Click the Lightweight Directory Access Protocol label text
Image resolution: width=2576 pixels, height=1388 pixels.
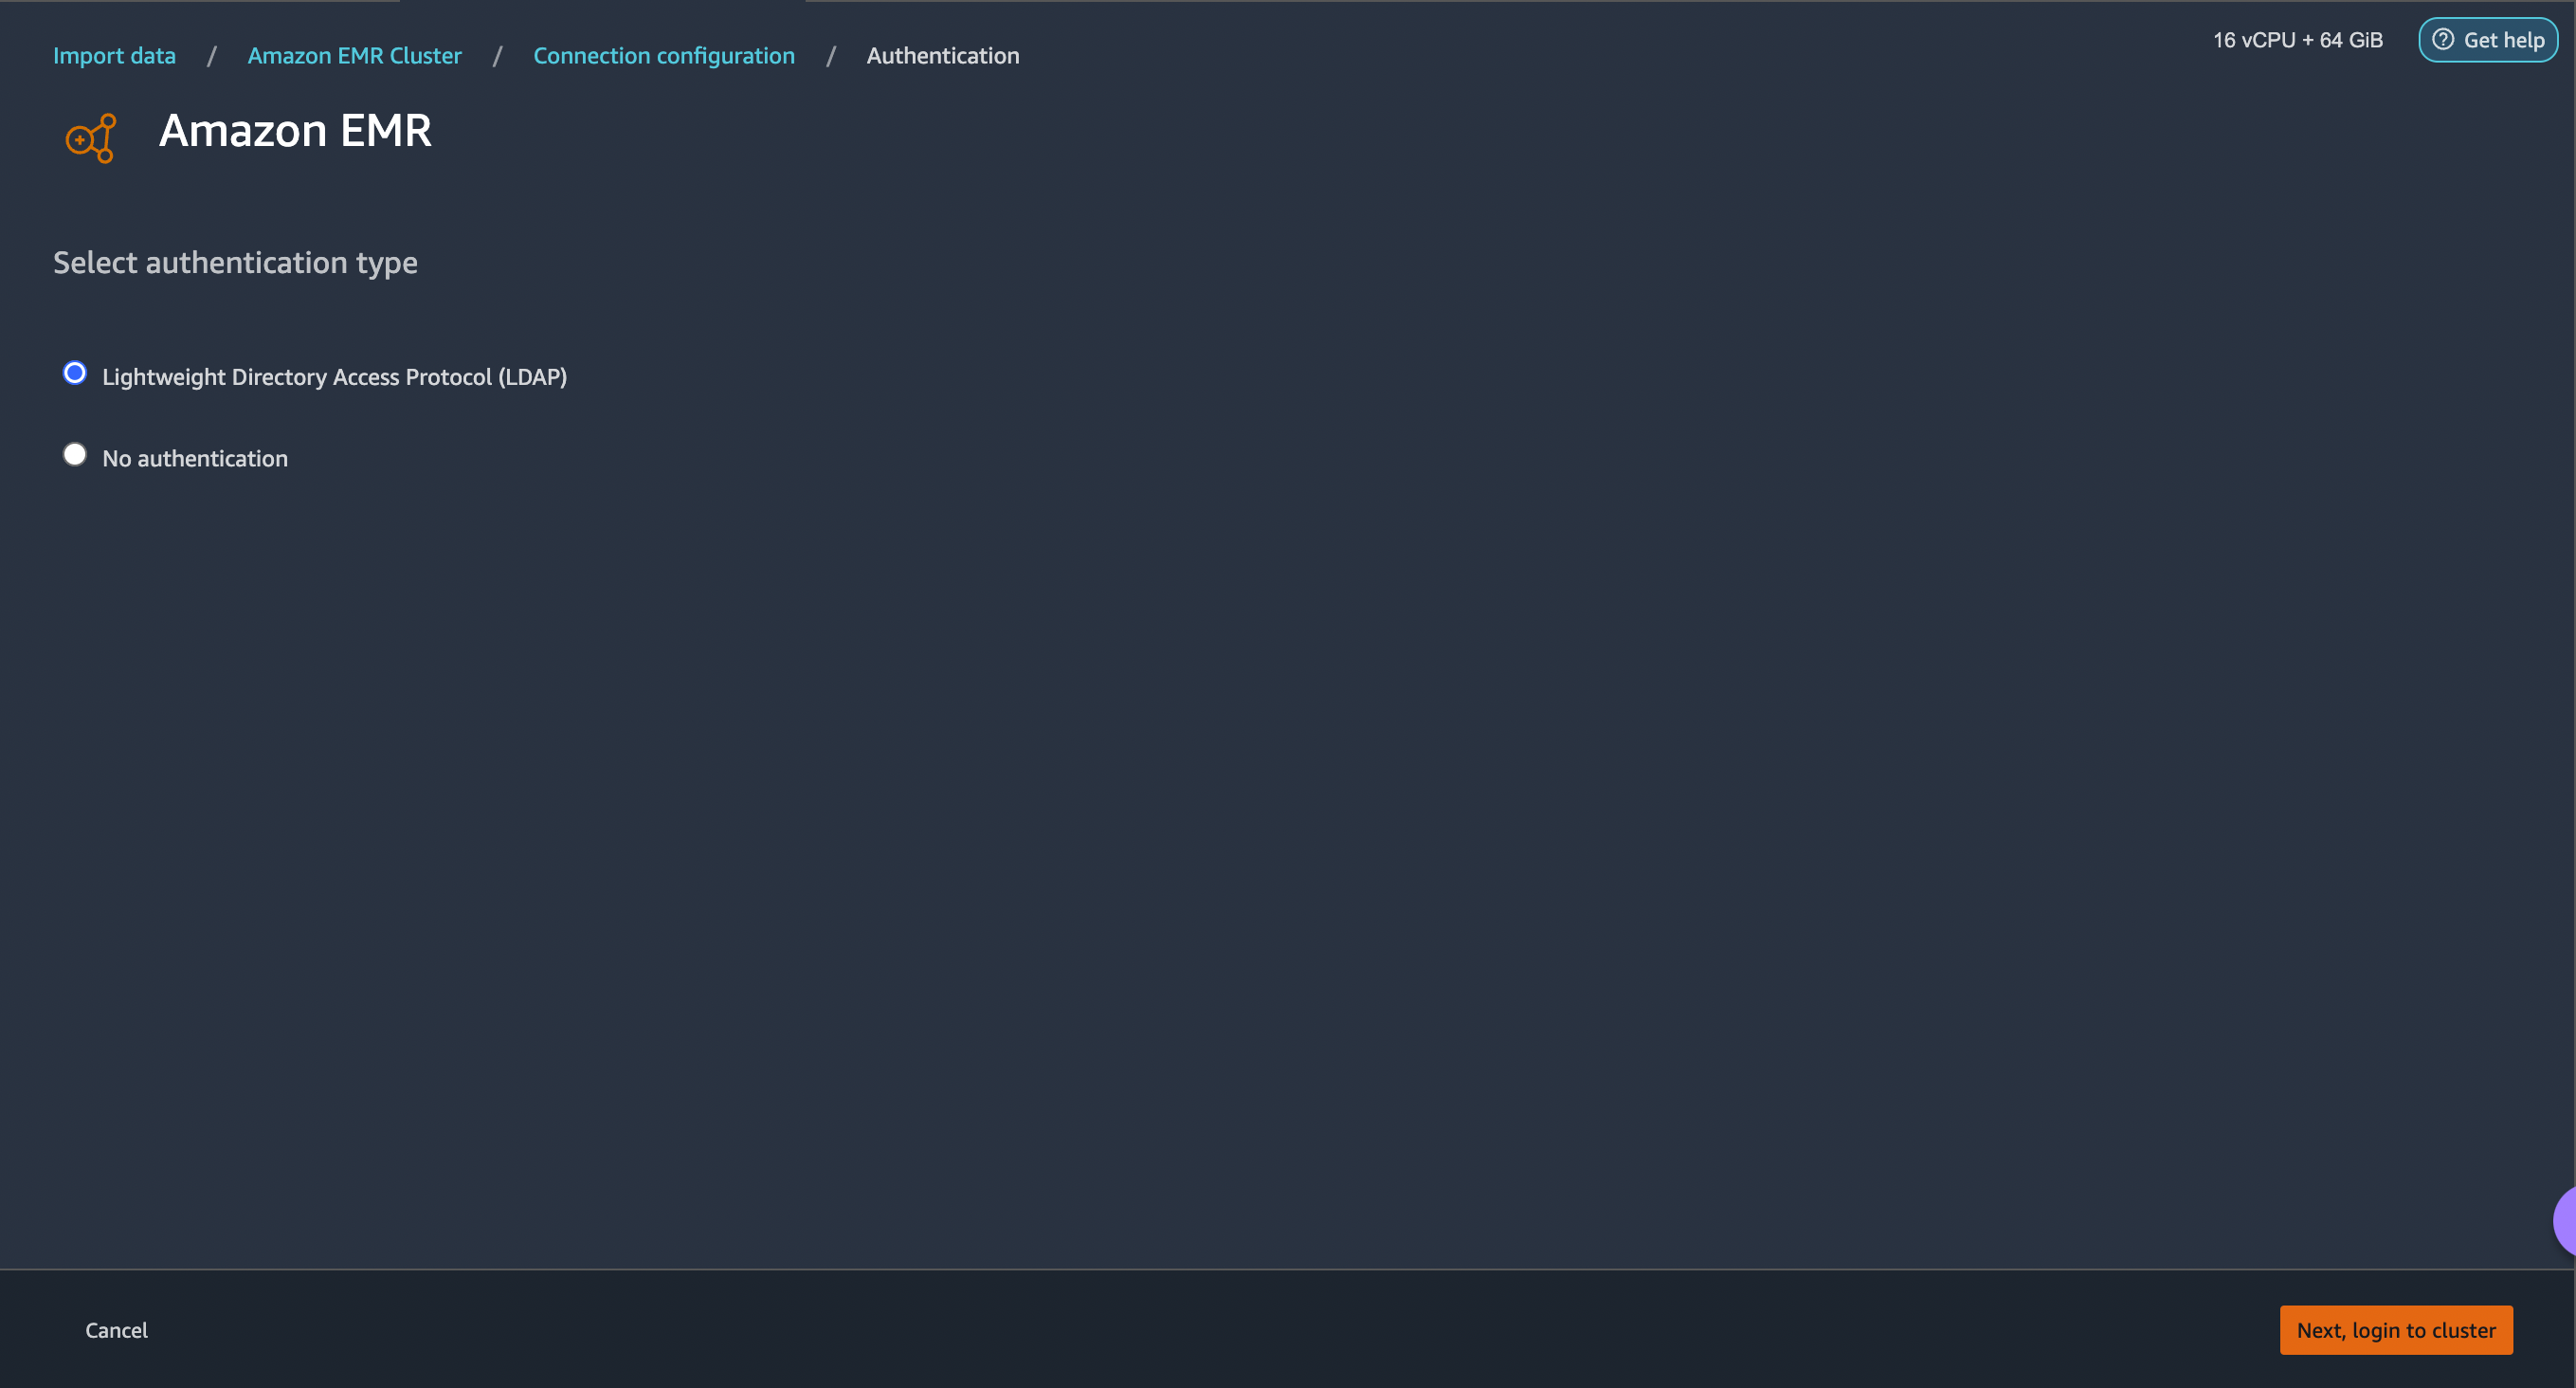pos(334,377)
